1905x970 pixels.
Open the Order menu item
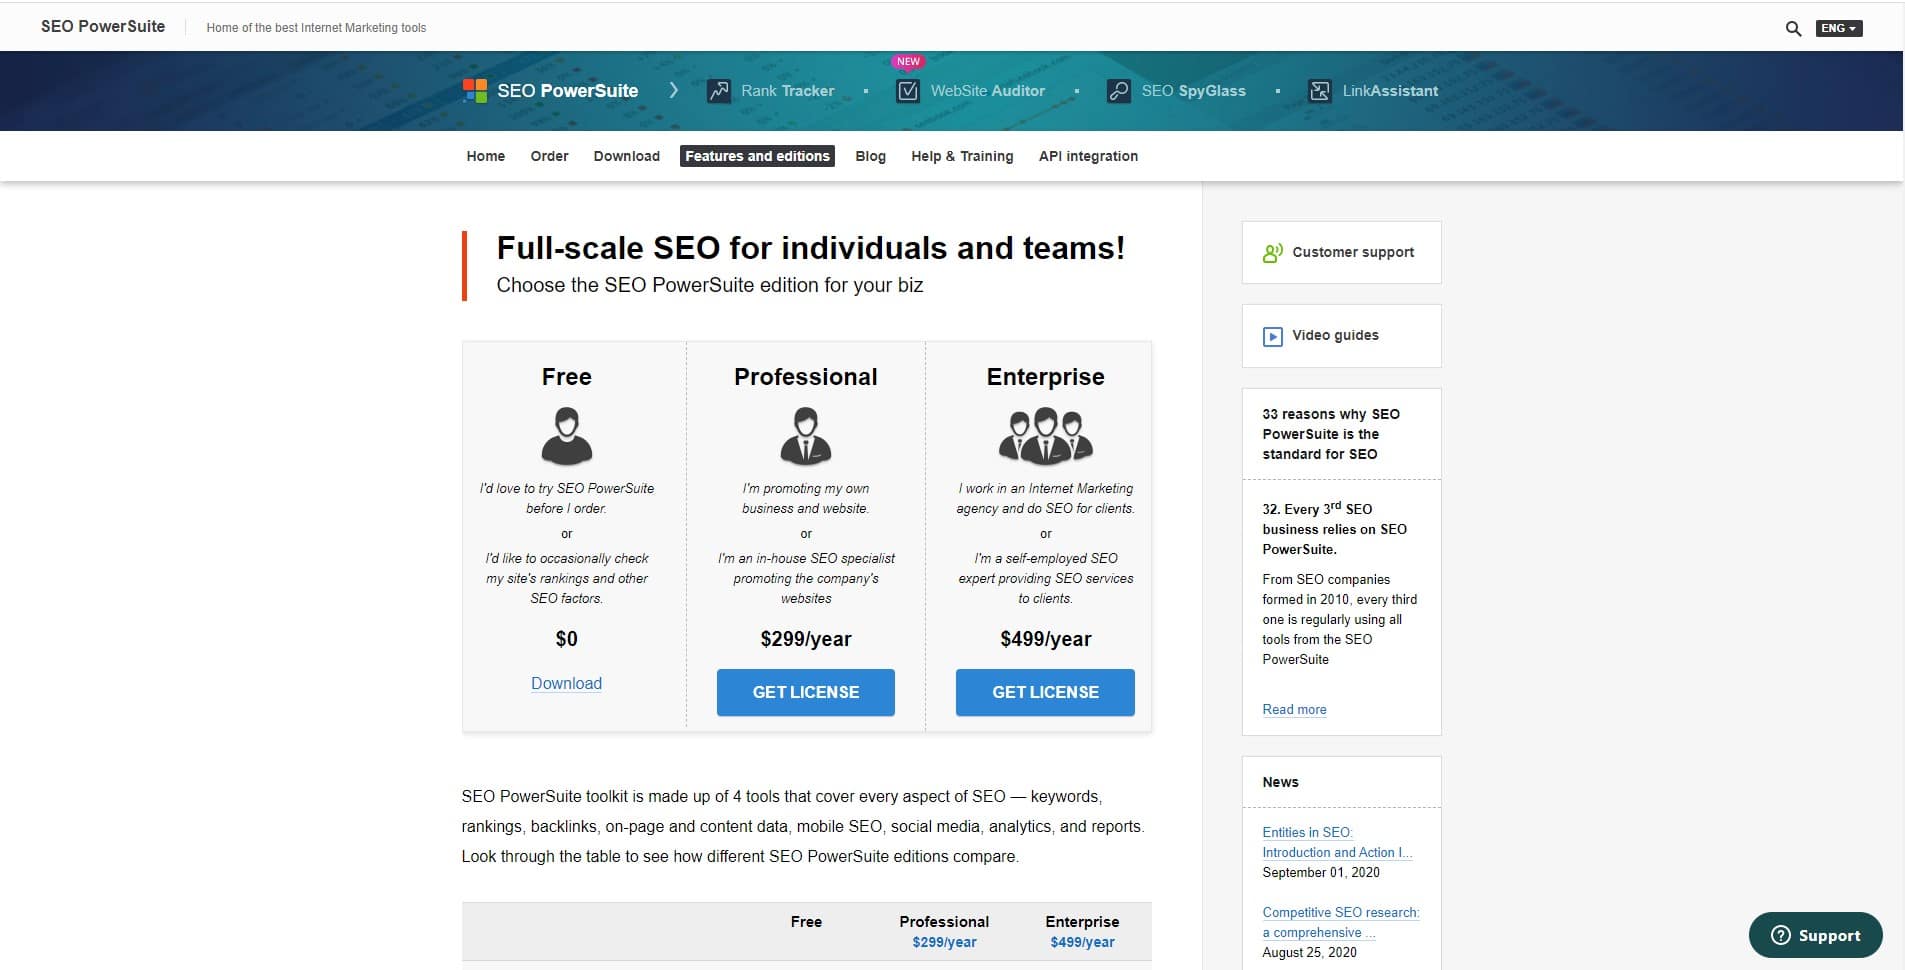tap(549, 156)
